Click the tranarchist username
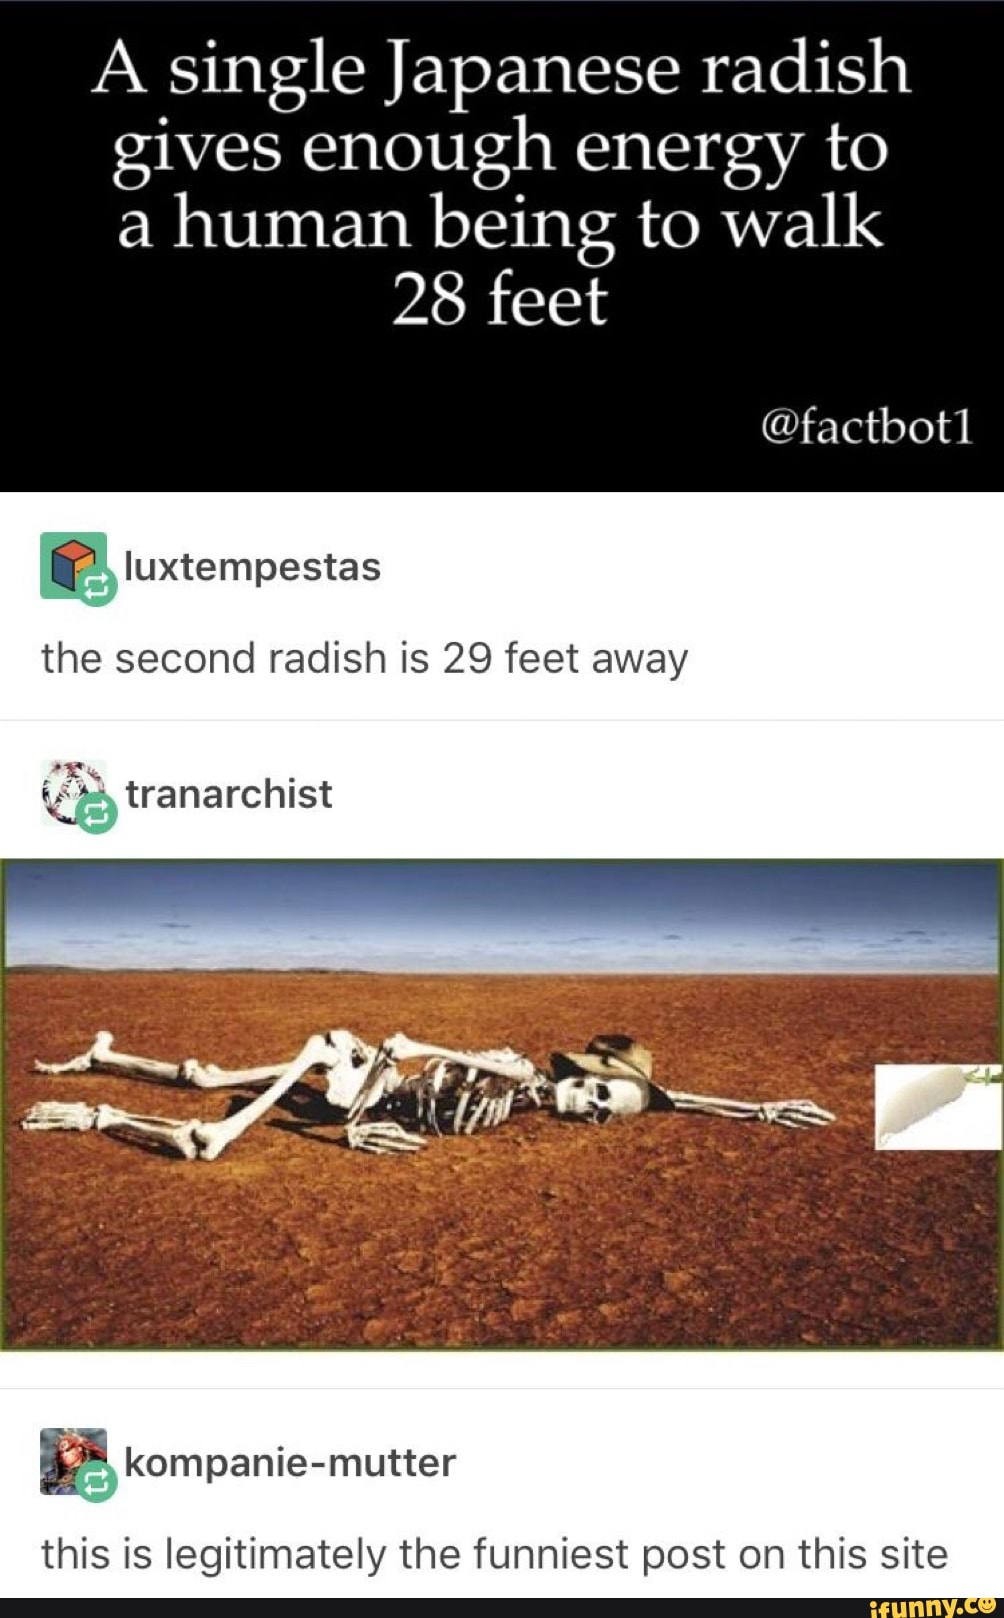Image resolution: width=1004 pixels, height=1618 pixels. [229, 794]
